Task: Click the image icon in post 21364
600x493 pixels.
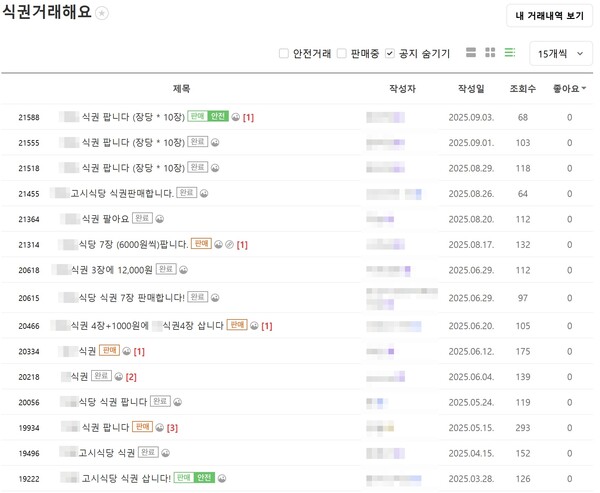Action: pyautogui.click(x=160, y=219)
